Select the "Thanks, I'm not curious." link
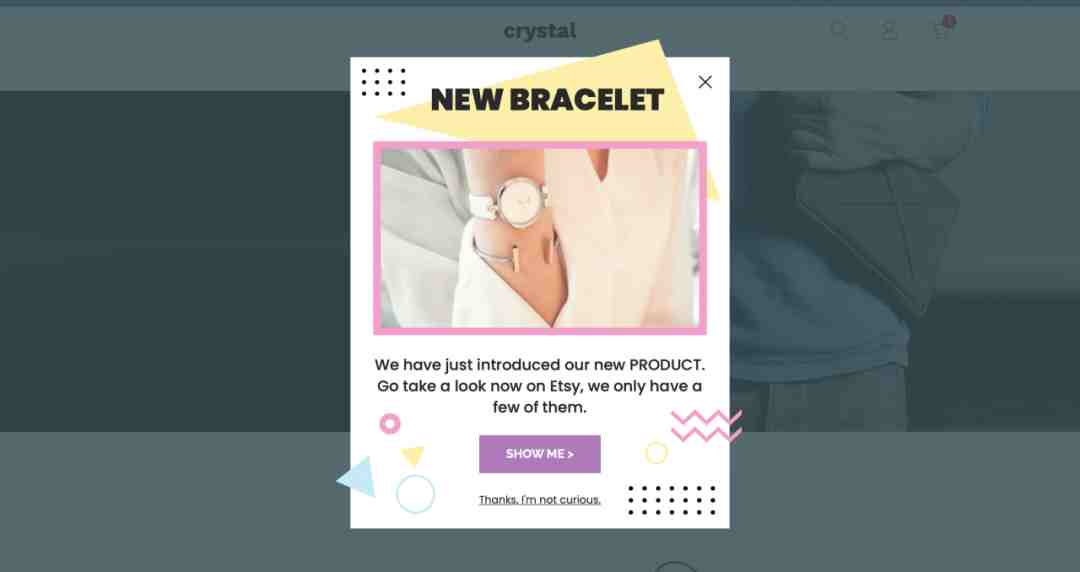The width and height of the screenshot is (1080, 572). (539, 500)
